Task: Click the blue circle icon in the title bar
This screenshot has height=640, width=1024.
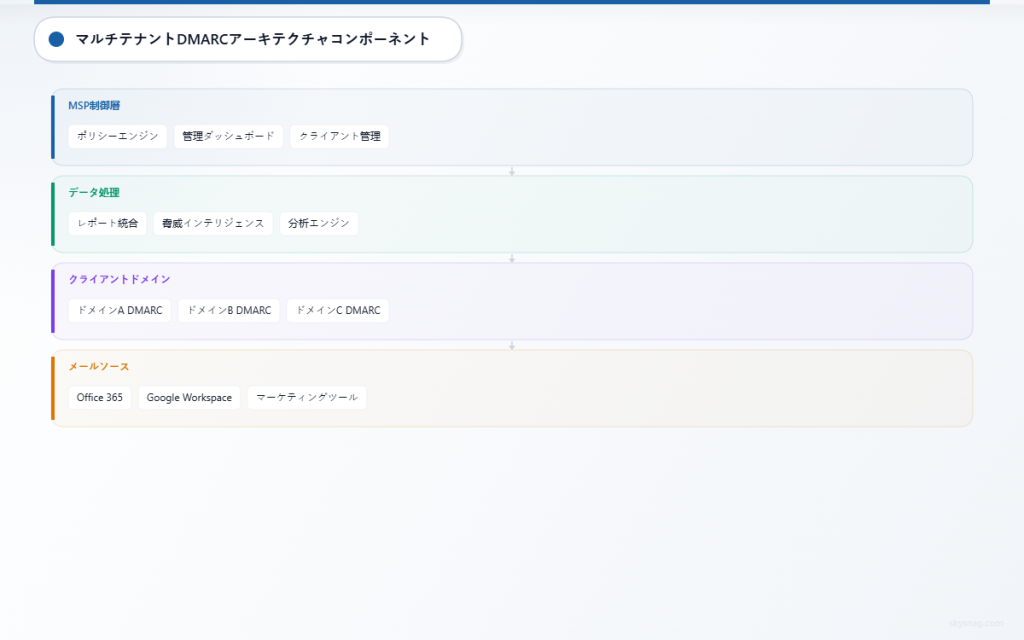Action: [x=56, y=39]
